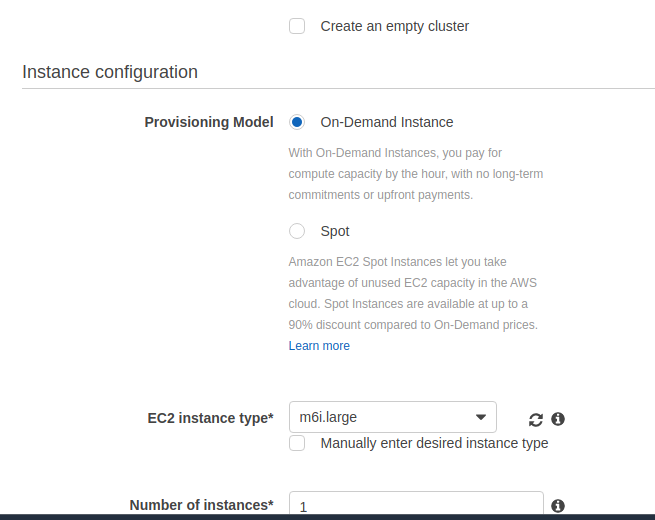Screen dimensions: 655x520
Task: Open the m6i.large instance type dropdown
Action: (x=393, y=417)
